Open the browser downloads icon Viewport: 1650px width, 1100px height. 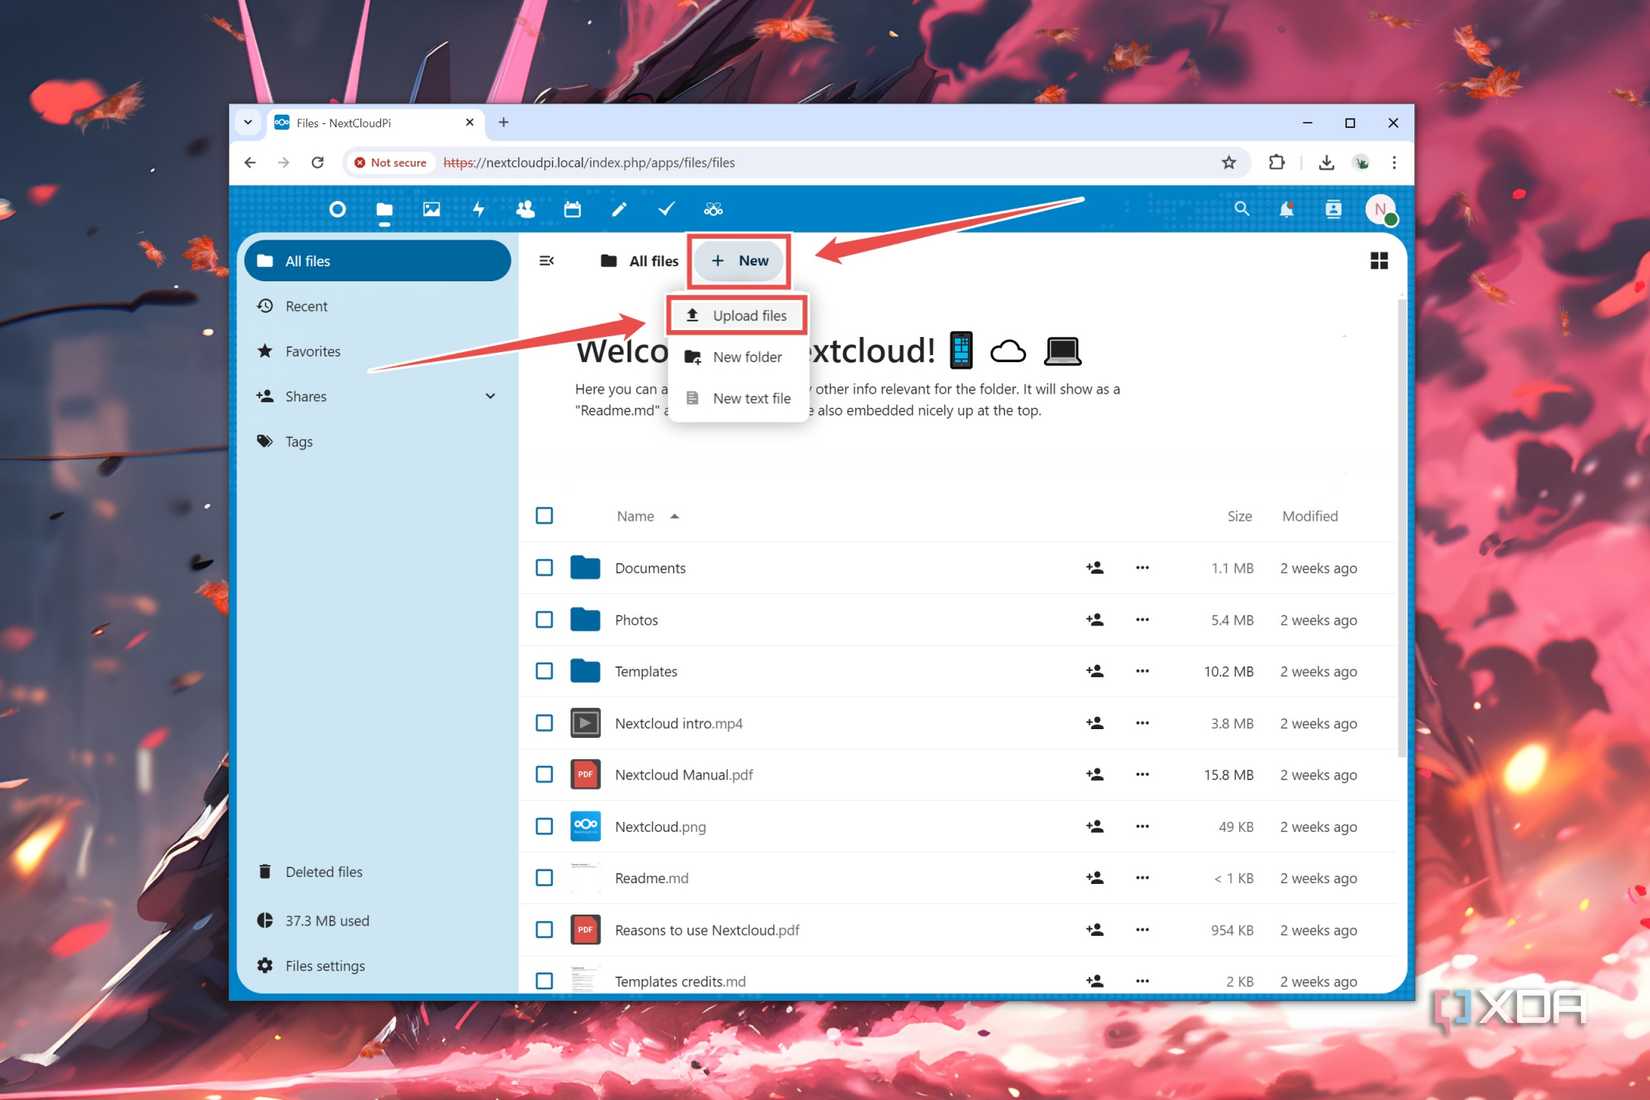tap(1326, 162)
